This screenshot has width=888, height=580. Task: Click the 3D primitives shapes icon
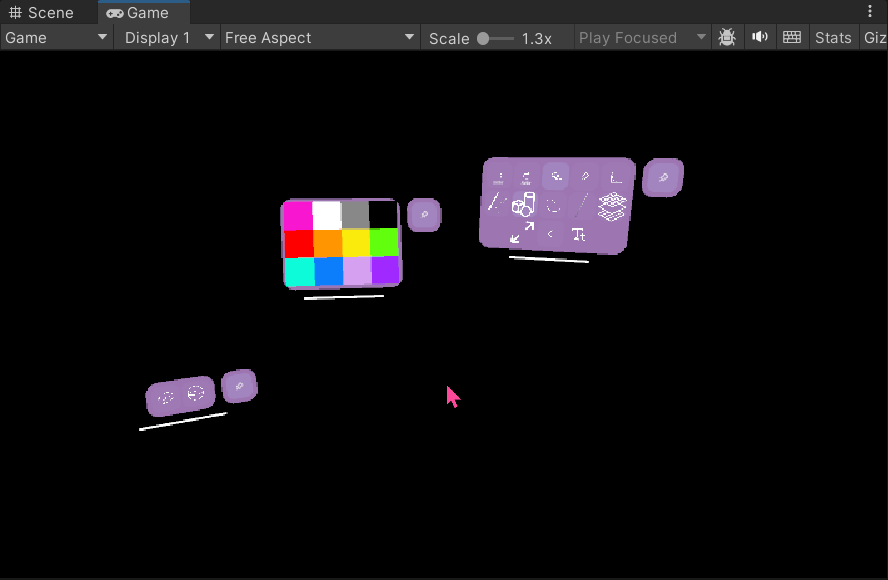pos(524,205)
